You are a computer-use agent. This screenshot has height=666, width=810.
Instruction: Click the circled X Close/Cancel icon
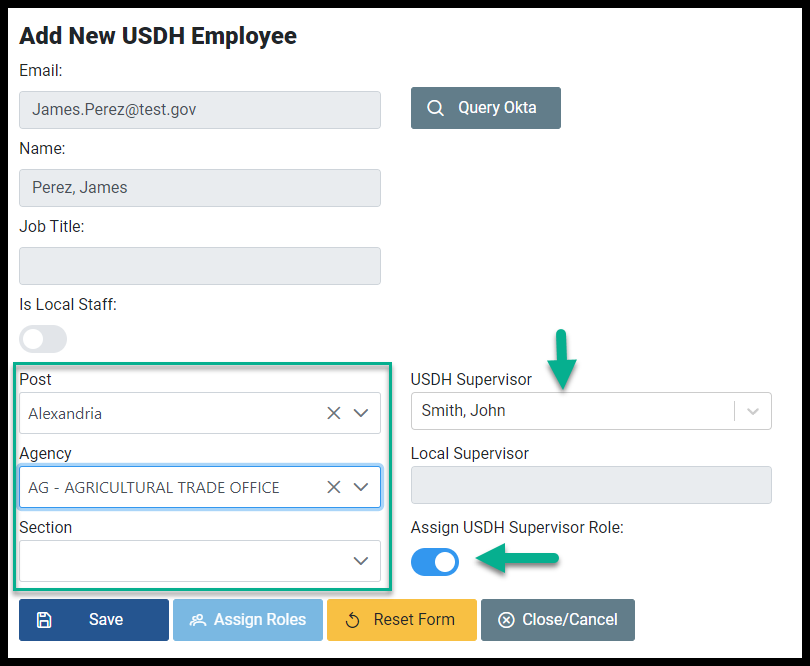click(x=506, y=620)
